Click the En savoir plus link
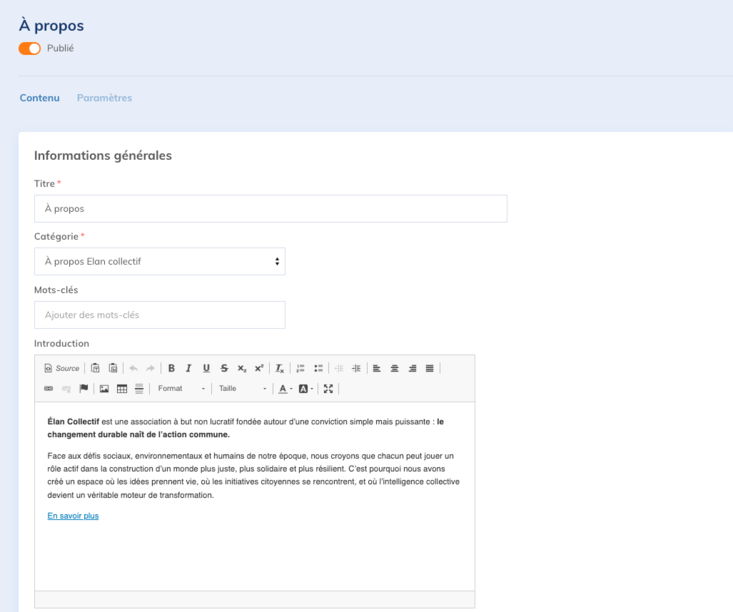Image resolution: width=733 pixels, height=612 pixels. pyautogui.click(x=73, y=516)
